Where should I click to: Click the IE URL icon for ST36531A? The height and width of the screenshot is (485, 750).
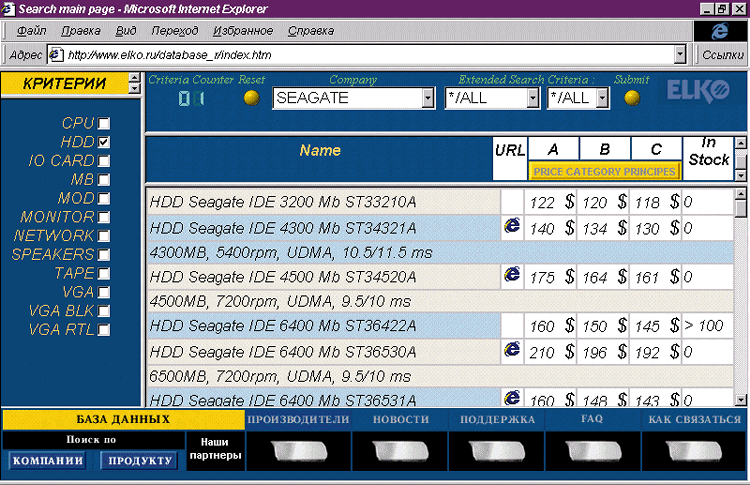tap(512, 398)
